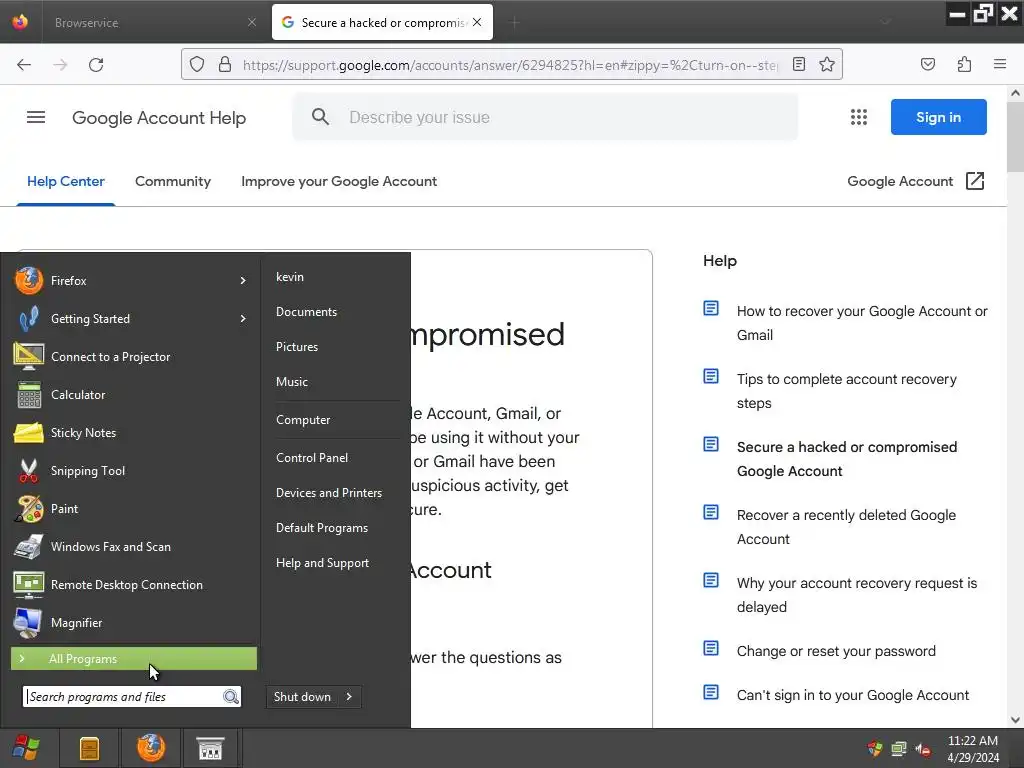This screenshot has width=1024, height=768.
Task: Open Remote Desktop Connection
Action: (127, 584)
